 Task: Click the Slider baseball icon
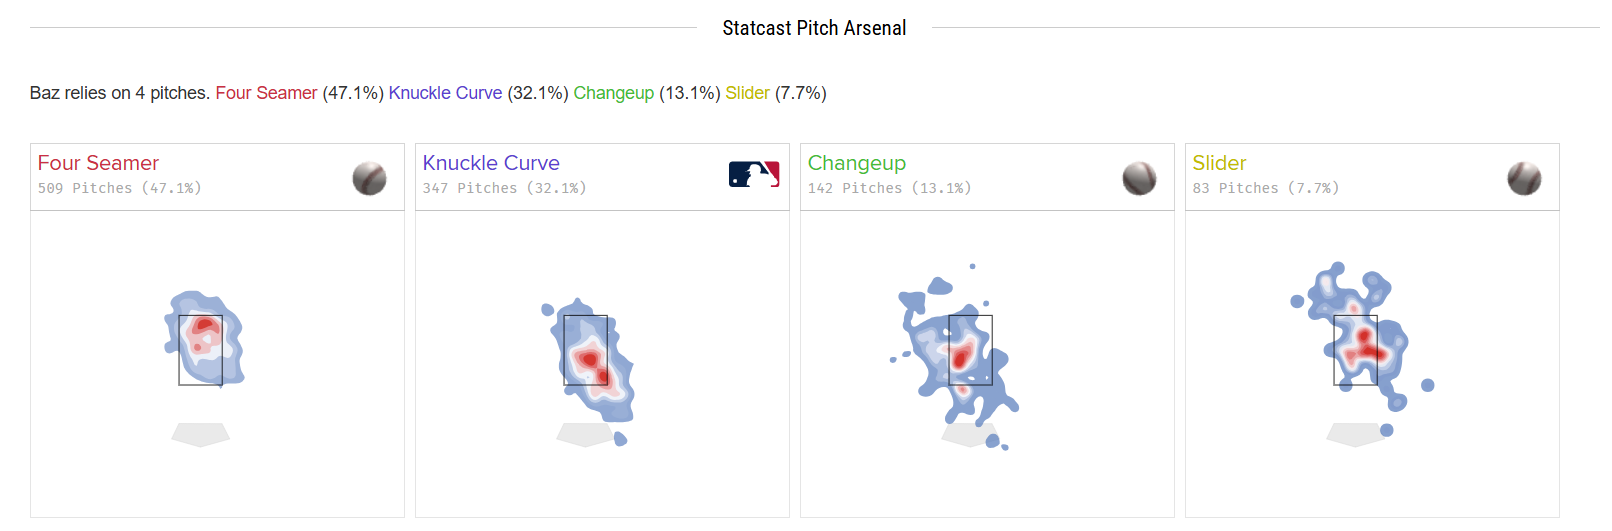click(x=1524, y=178)
